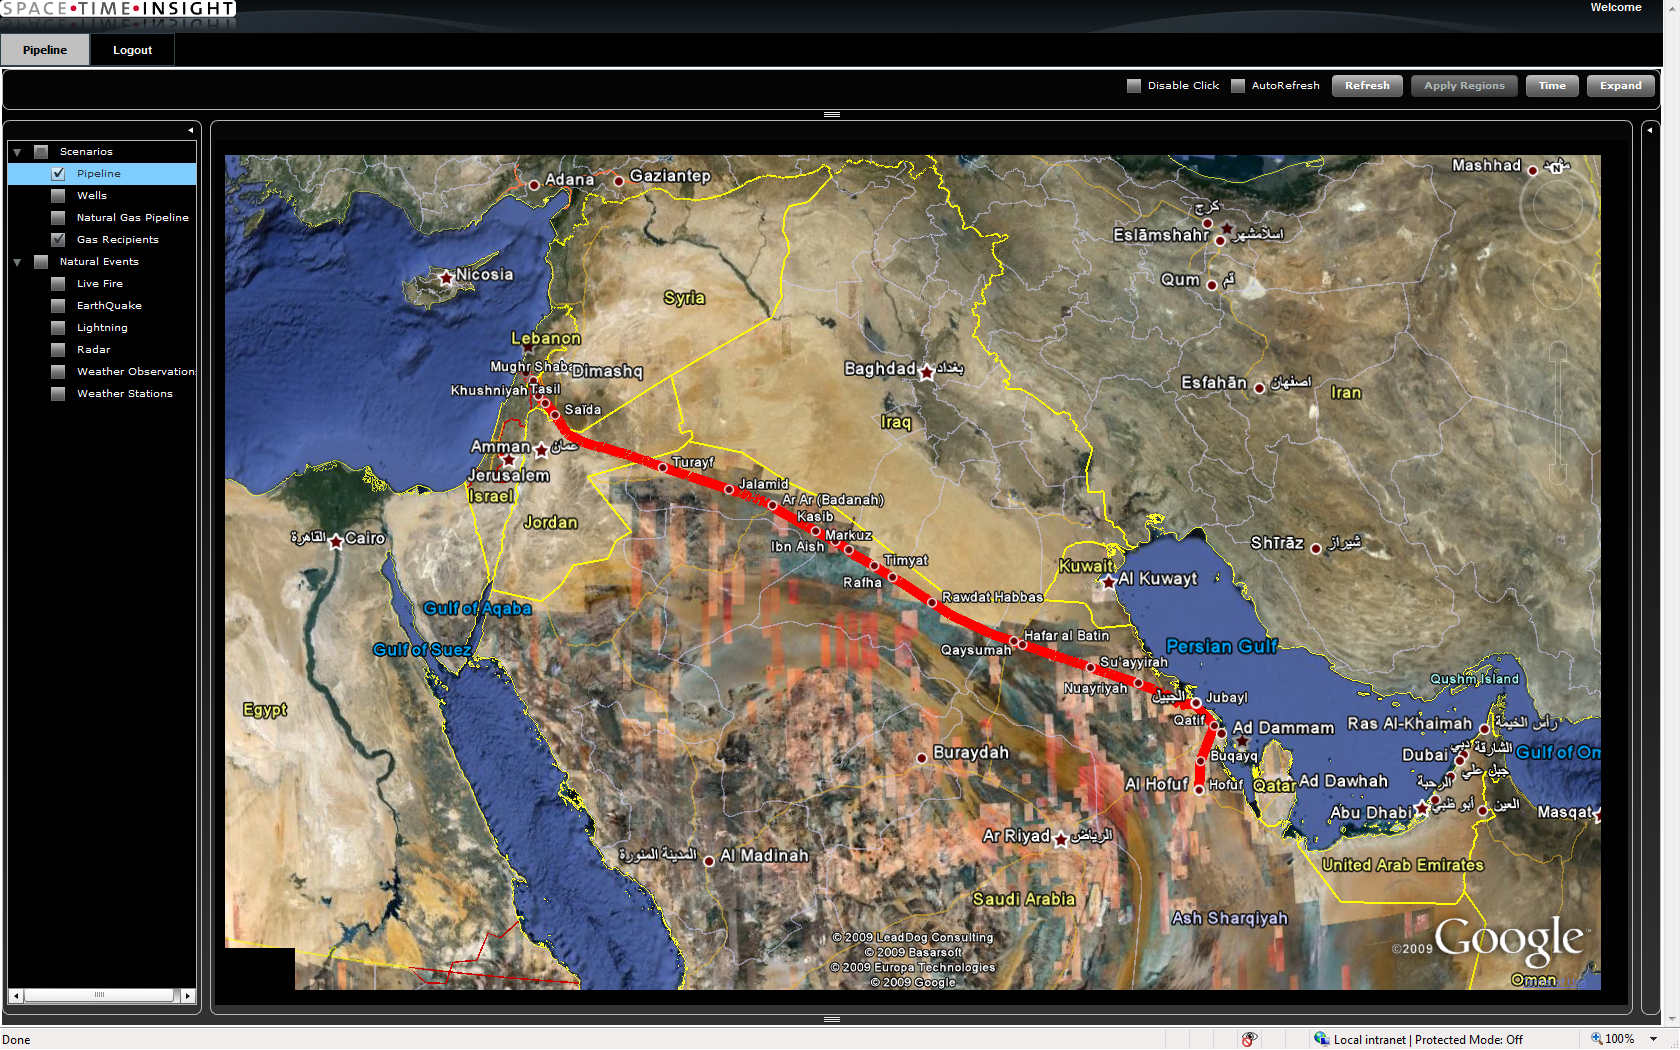Click the Al Kuwayt star marker
Image resolution: width=1680 pixels, height=1050 pixels.
(x=1108, y=581)
